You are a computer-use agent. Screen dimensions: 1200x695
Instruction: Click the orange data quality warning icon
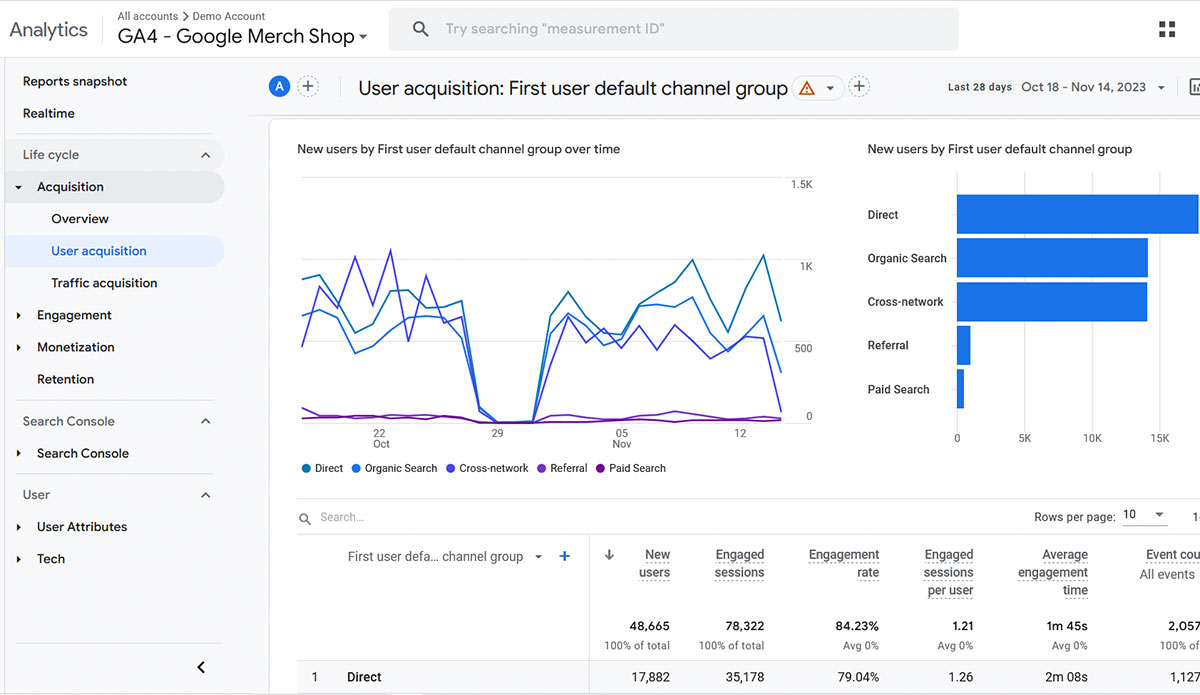coord(806,88)
